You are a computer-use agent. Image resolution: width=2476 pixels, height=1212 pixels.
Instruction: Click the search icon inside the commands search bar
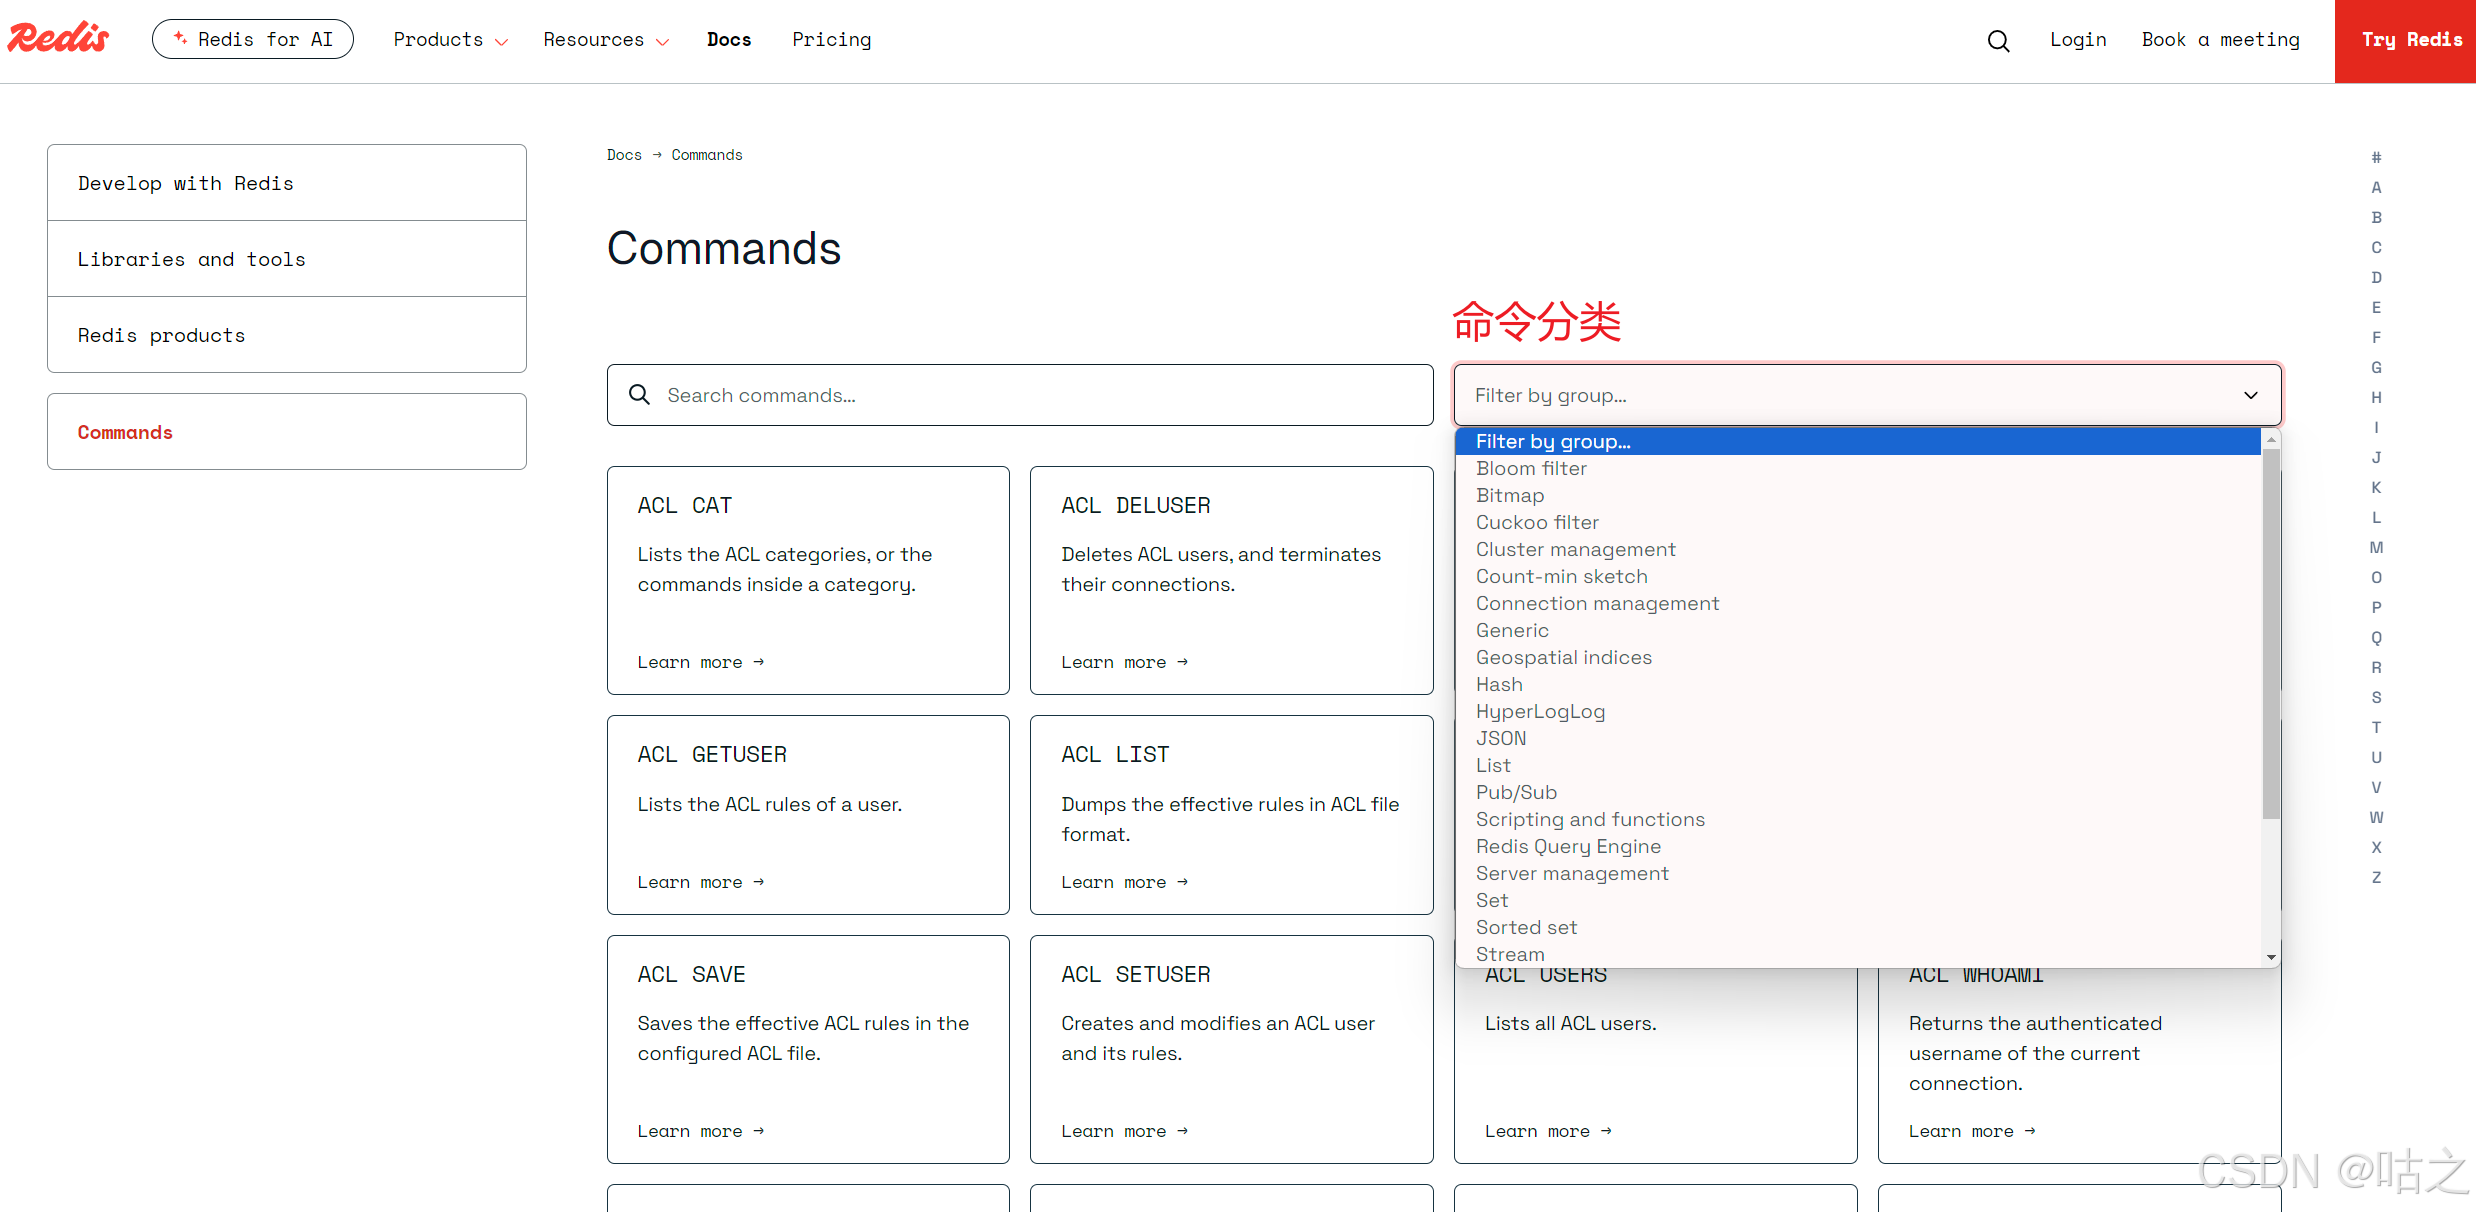click(x=640, y=394)
